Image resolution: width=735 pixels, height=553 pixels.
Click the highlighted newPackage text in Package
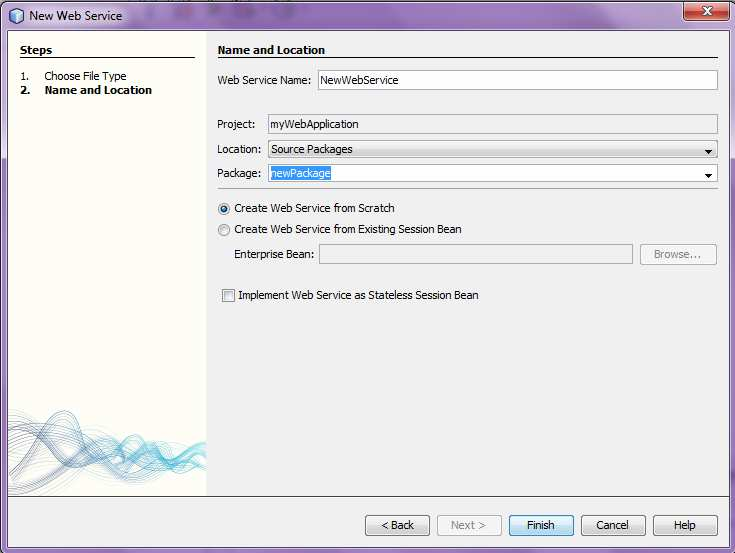300,173
